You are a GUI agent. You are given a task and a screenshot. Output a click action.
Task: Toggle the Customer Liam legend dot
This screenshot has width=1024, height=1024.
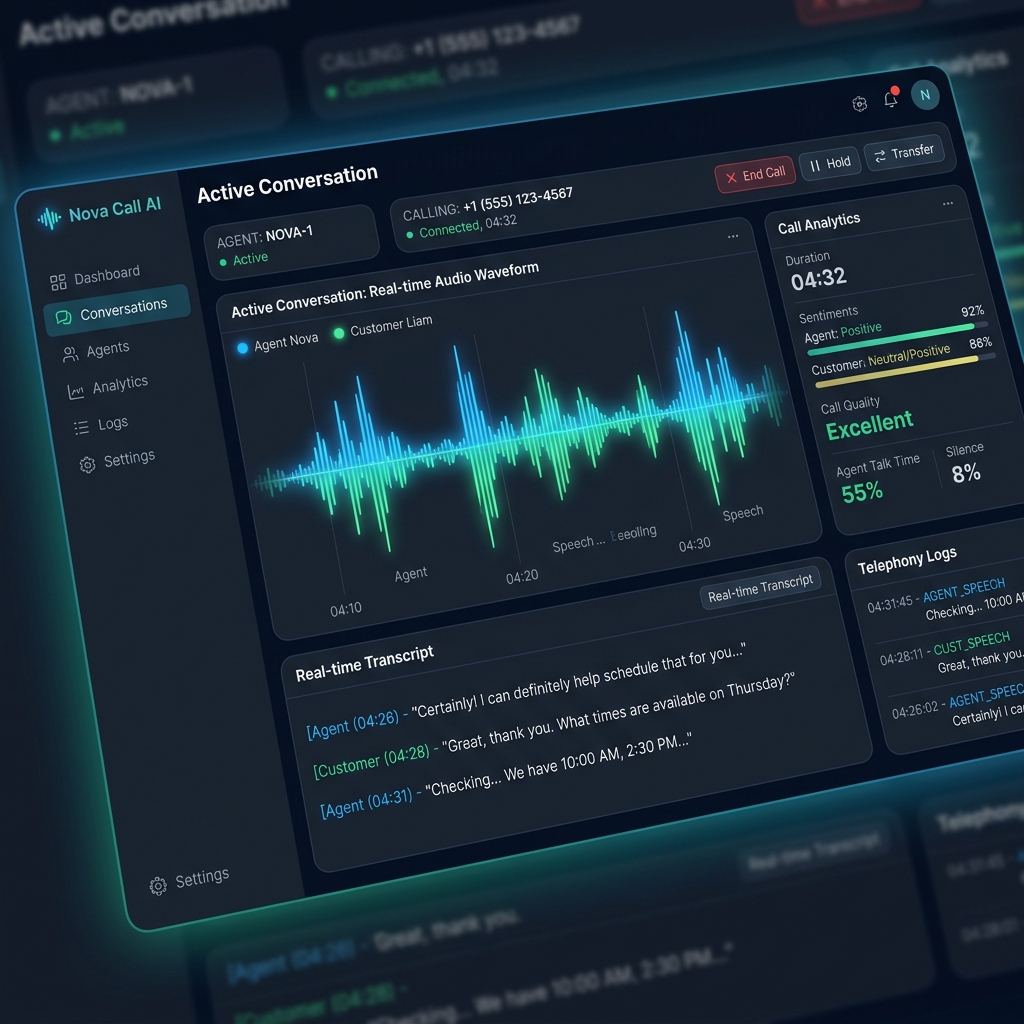pos(339,333)
